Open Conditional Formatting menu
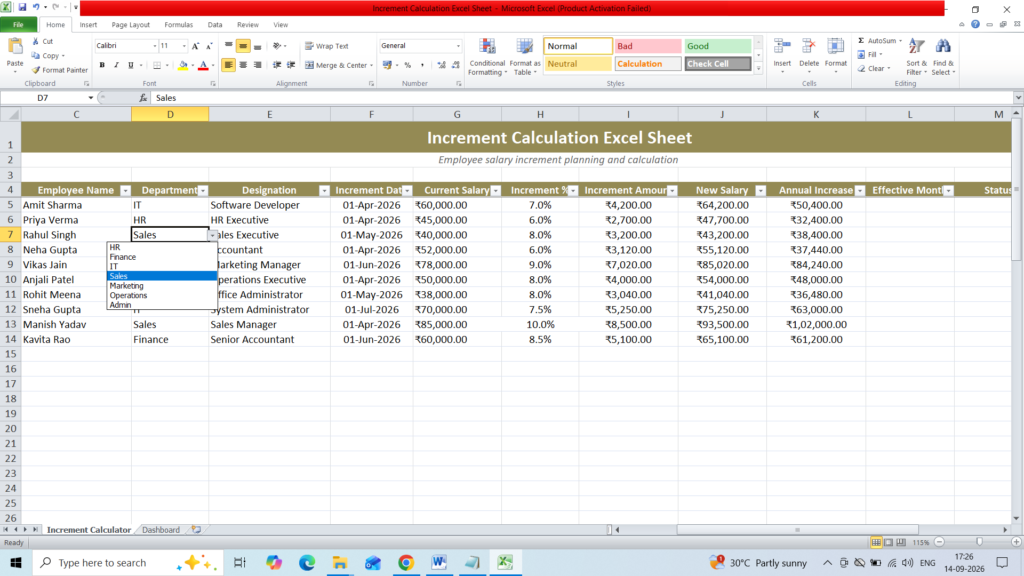 coord(487,57)
